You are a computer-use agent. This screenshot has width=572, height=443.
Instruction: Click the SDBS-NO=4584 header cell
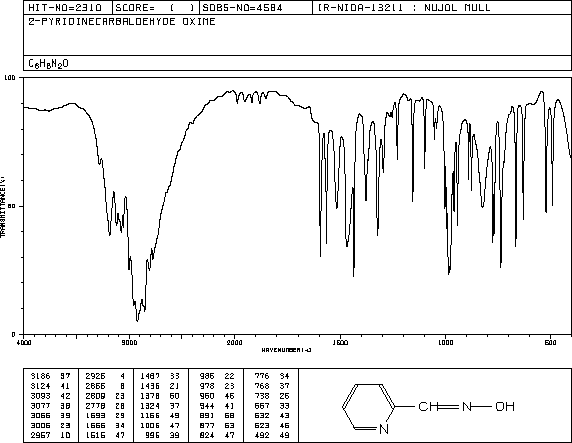click(x=242, y=8)
